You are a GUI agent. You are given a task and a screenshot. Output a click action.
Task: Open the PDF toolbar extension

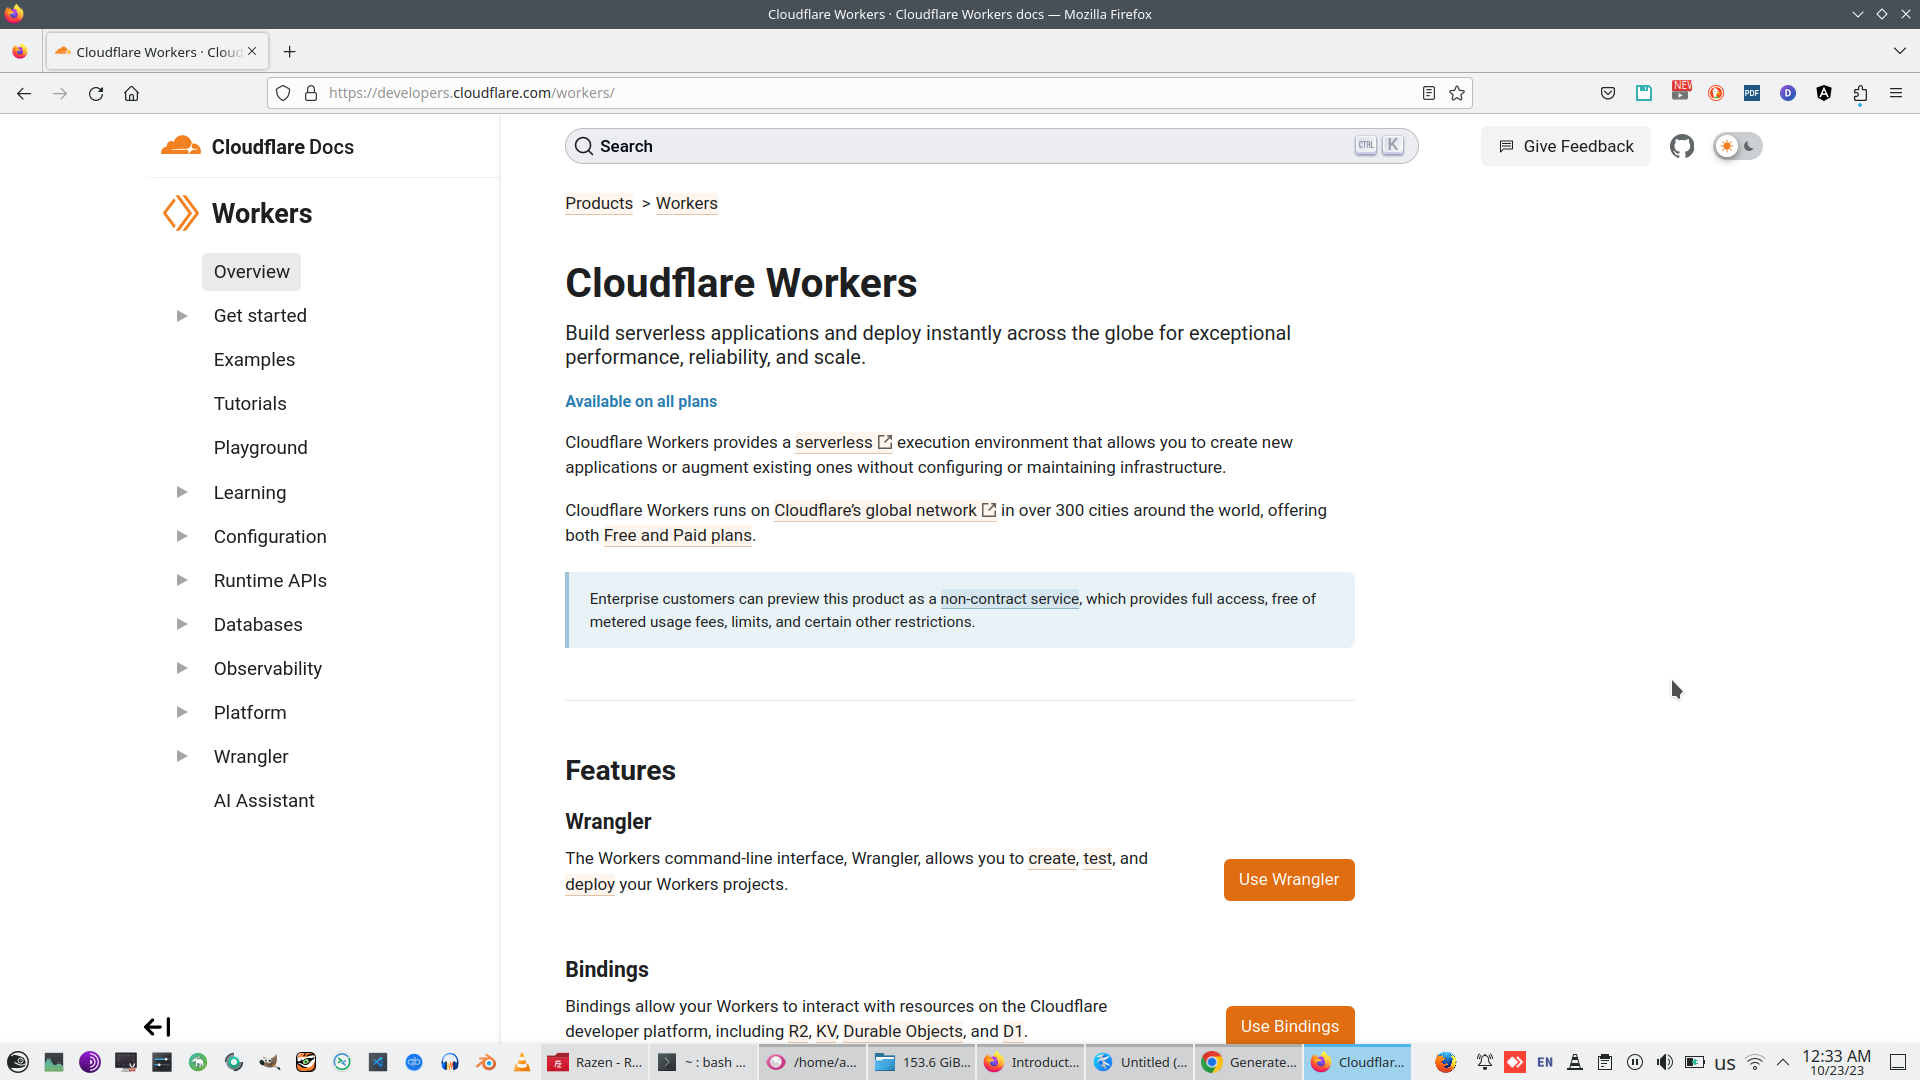[x=1752, y=93]
